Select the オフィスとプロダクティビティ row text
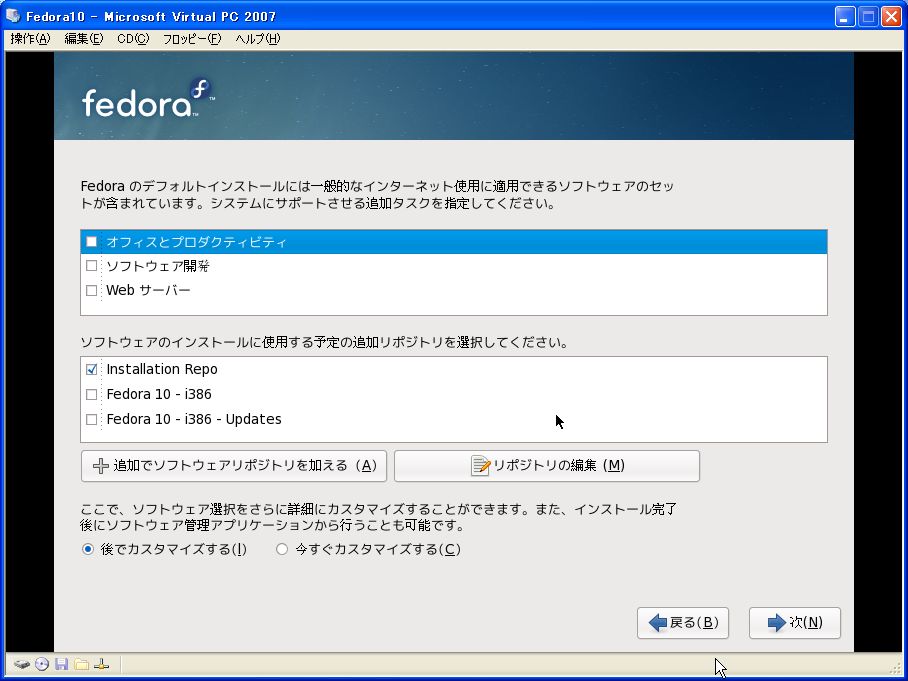The width and height of the screenshot is (908, 681). pos(196,241)
